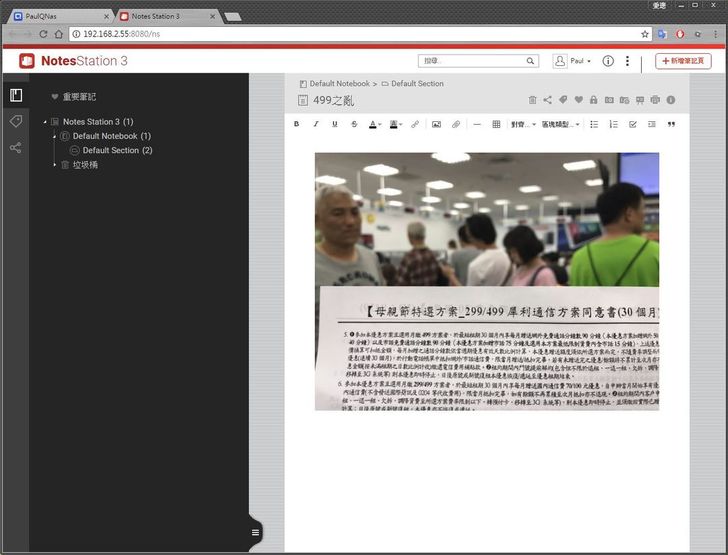Toggle italic formatting
The height and width of the screenshot is (555, 728).
tap(316, 124)
